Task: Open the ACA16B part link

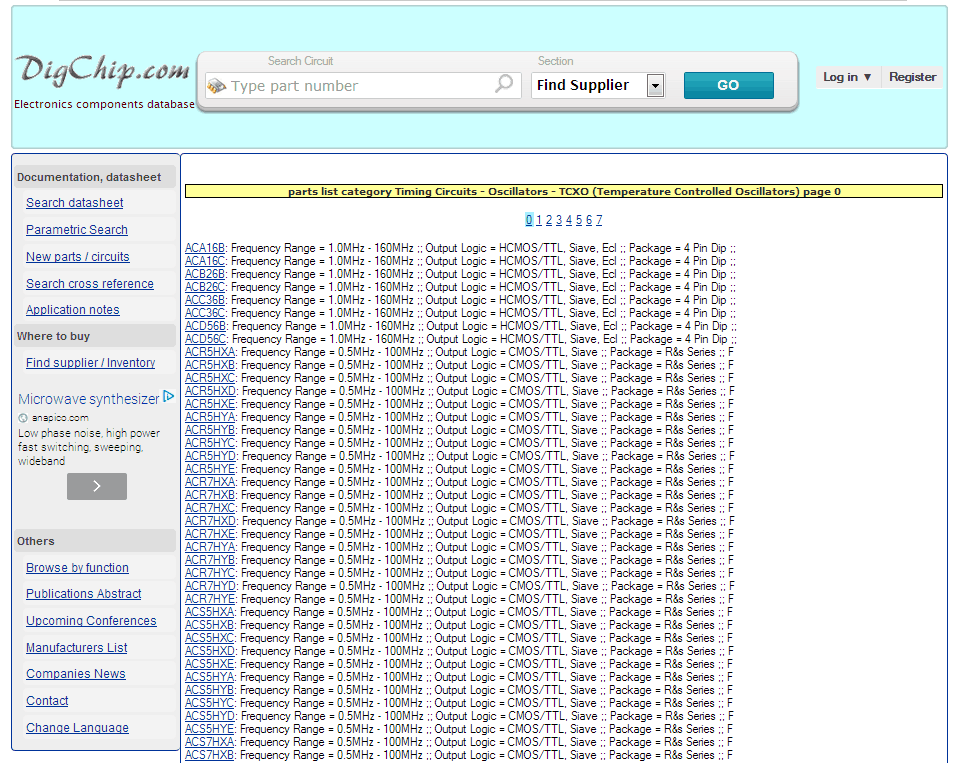Action: click(205, 248)
